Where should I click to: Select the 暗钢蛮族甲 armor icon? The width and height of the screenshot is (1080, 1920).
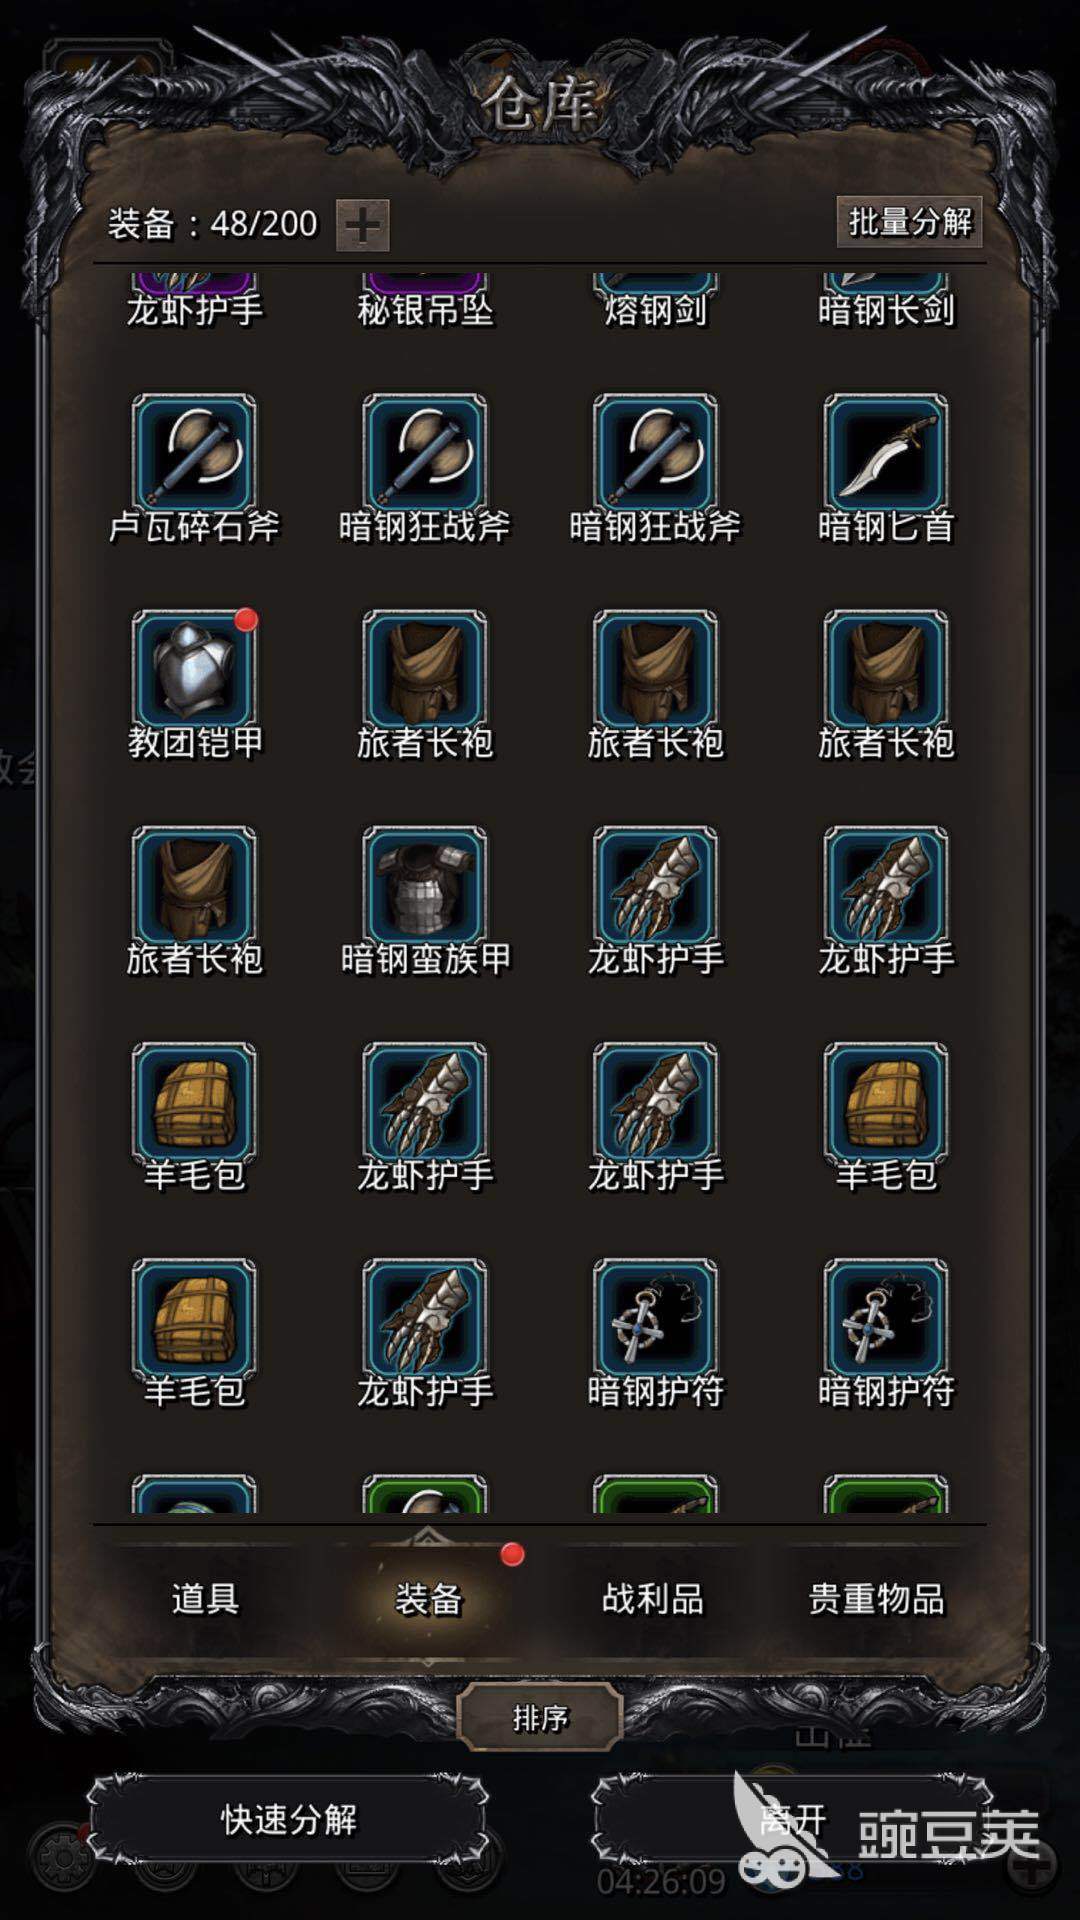pos(425,884)
